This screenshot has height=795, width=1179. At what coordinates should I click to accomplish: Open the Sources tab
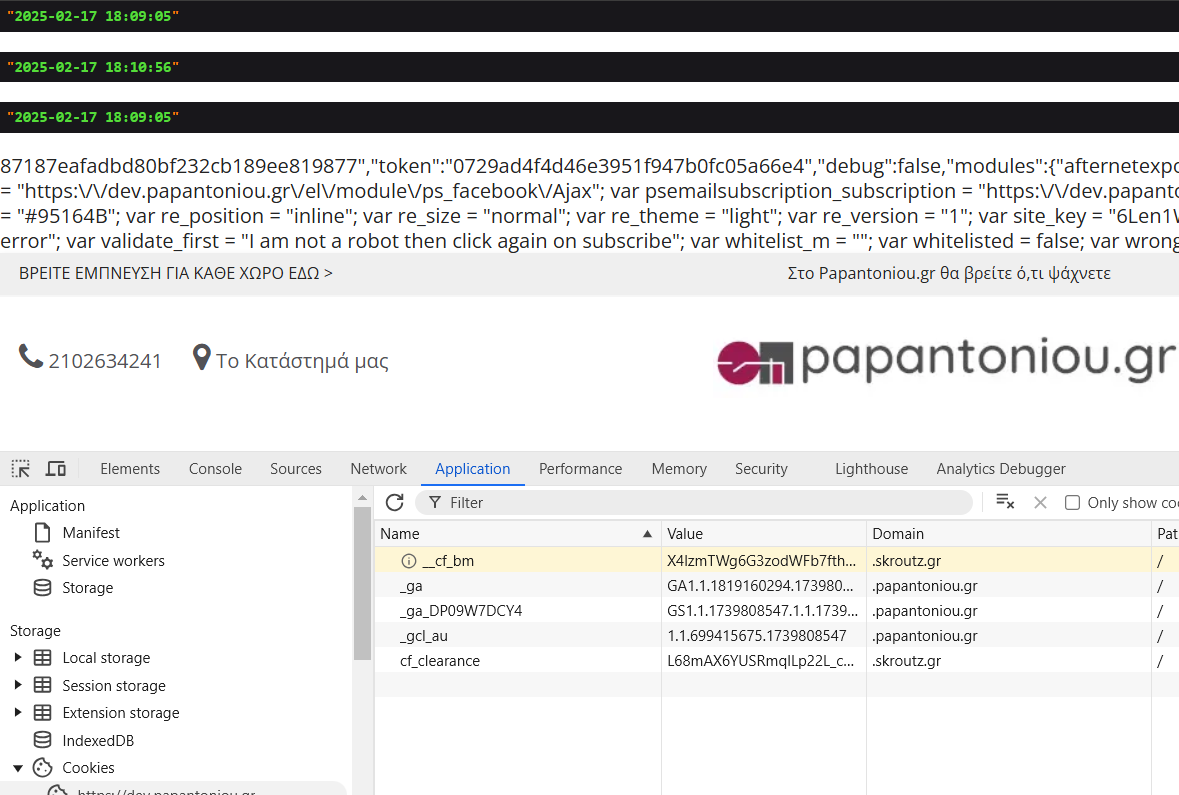pos(296,469)
